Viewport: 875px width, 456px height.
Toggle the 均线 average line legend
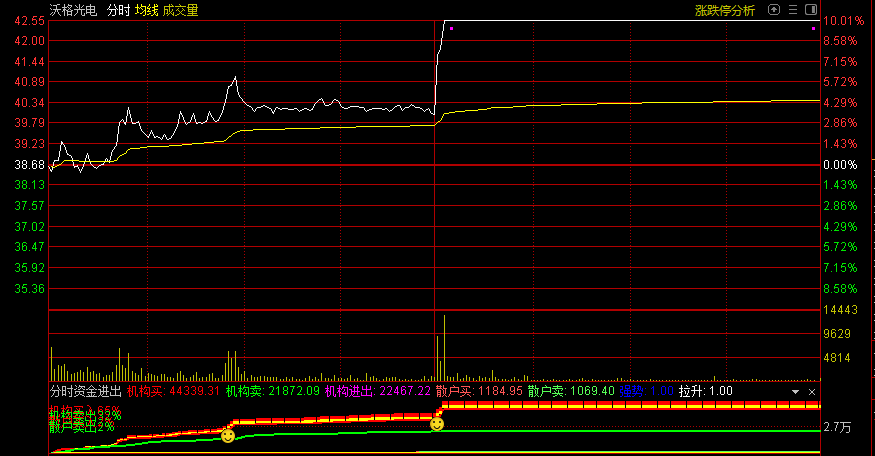[146, 10]
